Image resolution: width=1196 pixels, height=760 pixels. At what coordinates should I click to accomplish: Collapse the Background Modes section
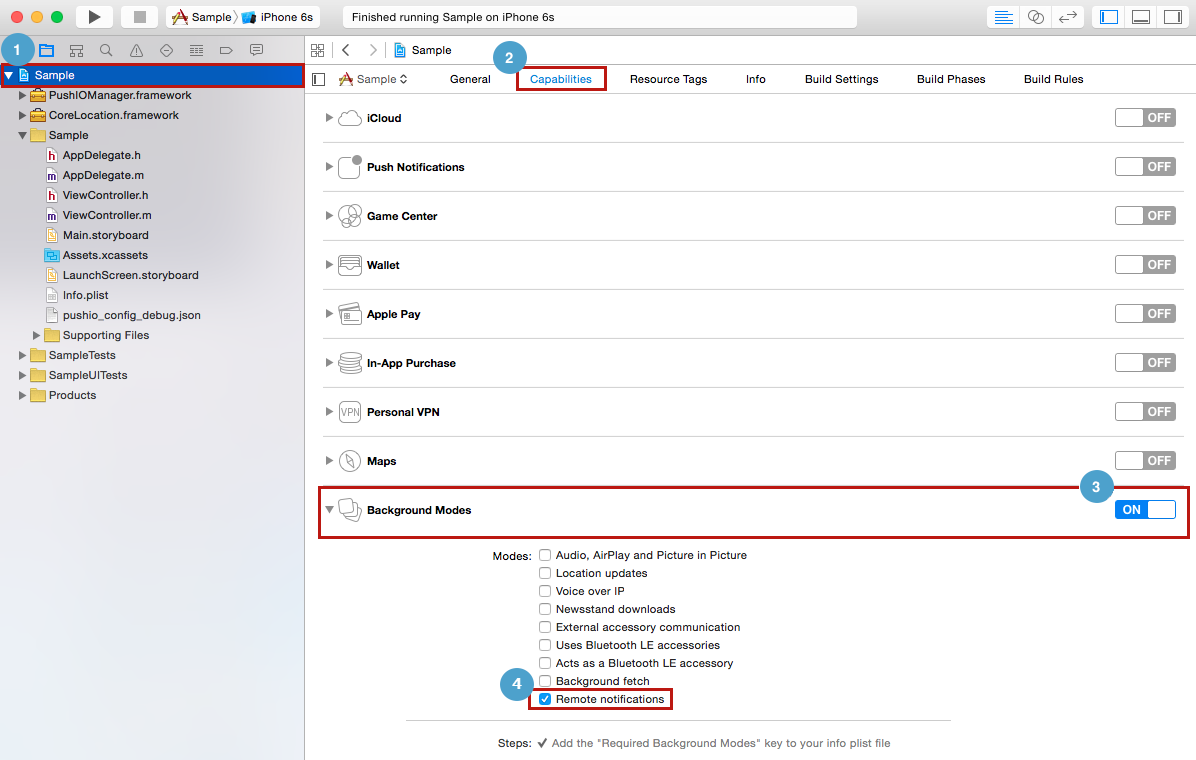329,510
